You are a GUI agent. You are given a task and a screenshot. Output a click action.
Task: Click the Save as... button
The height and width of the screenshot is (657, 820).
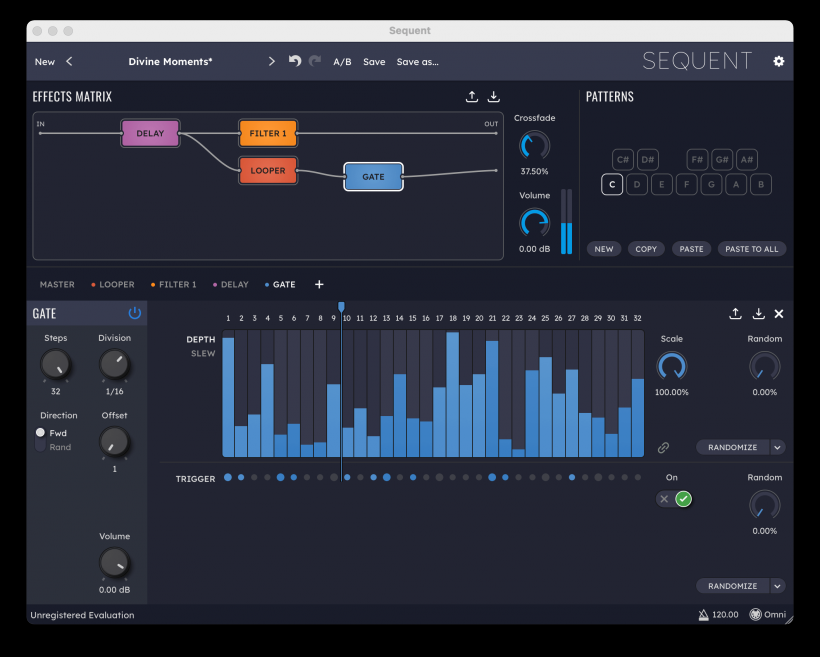(417, 62)
